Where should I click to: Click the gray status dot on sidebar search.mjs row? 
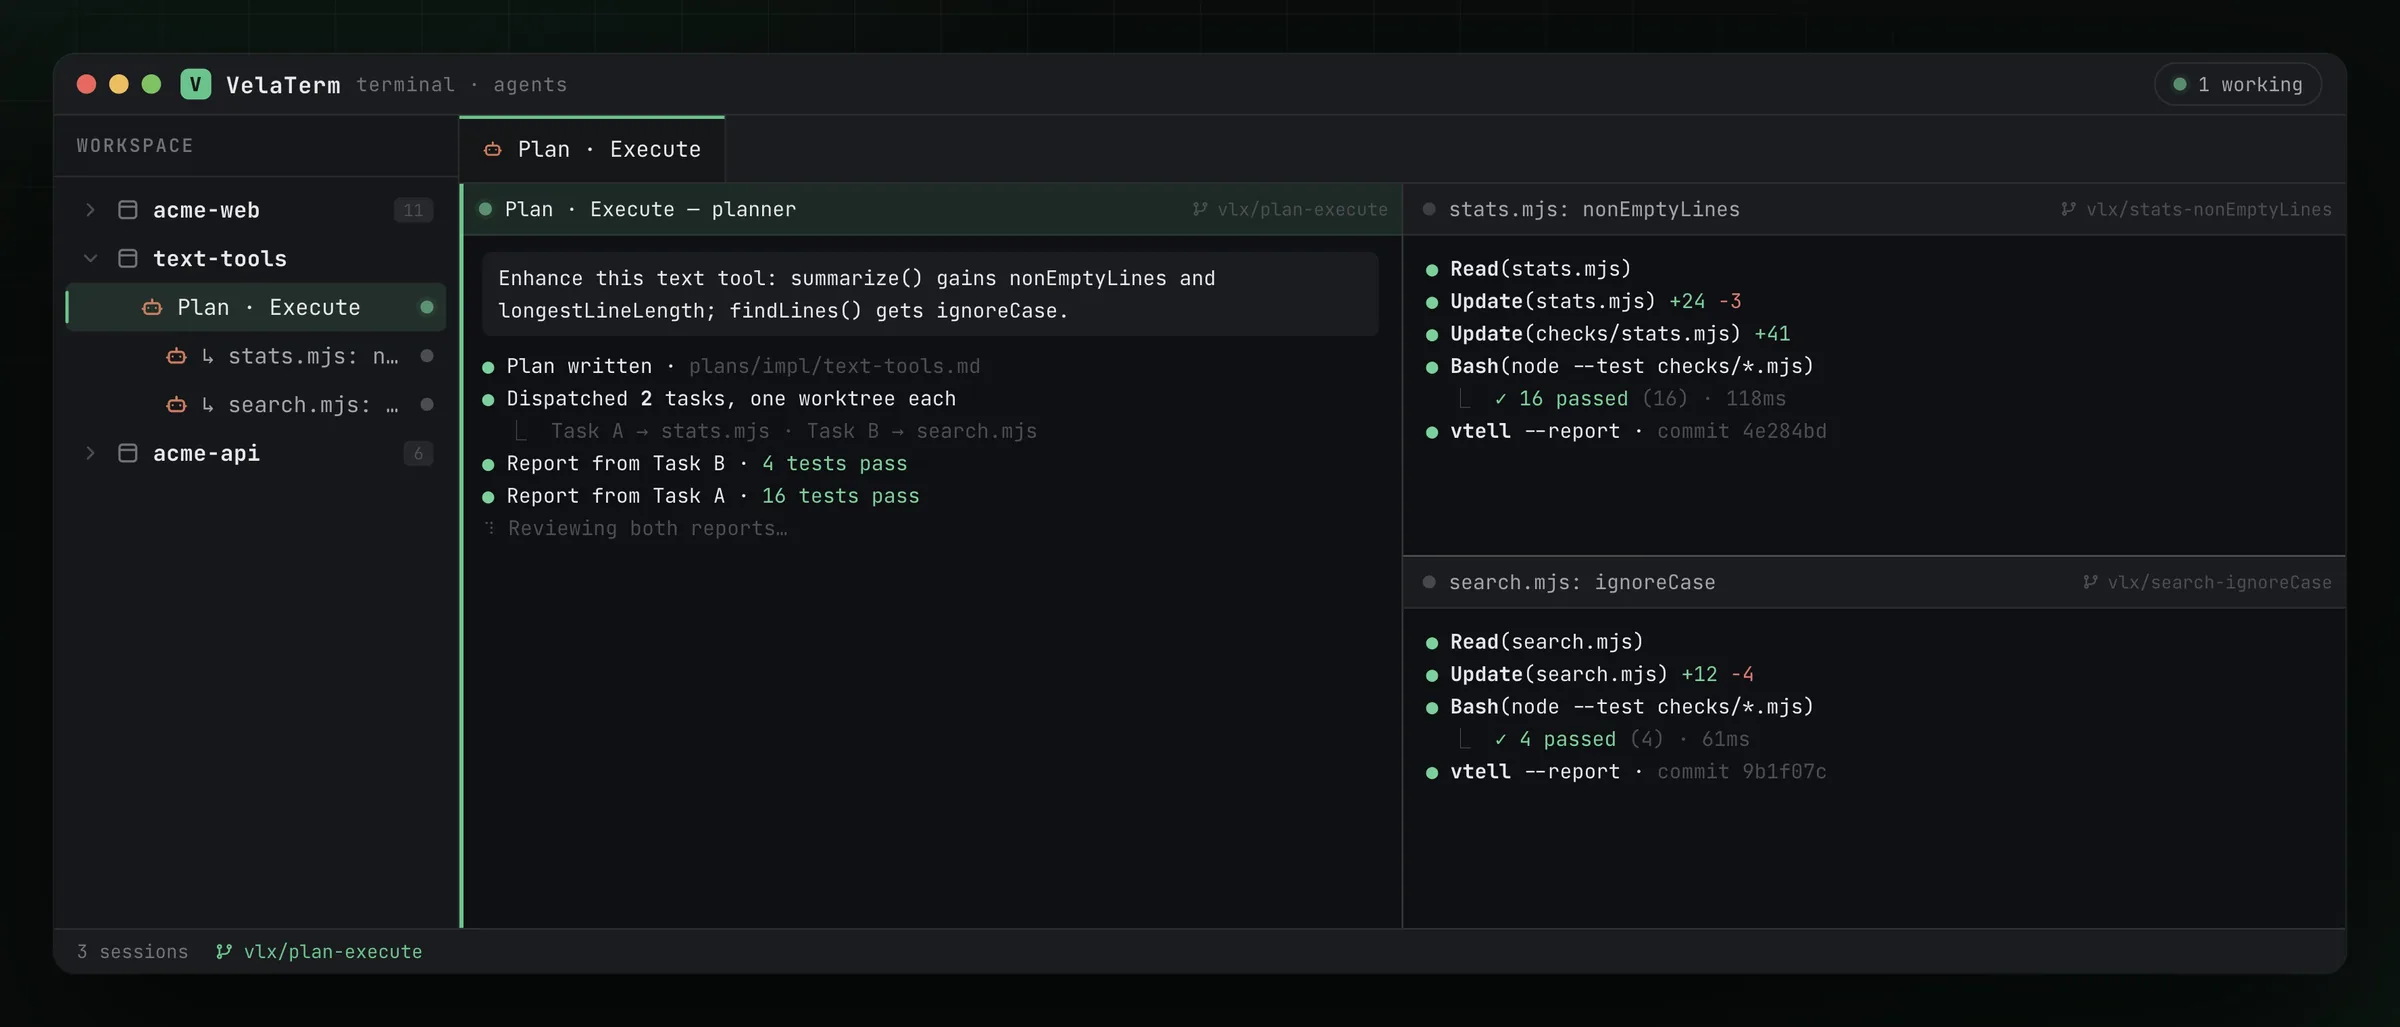click(427, 404)
